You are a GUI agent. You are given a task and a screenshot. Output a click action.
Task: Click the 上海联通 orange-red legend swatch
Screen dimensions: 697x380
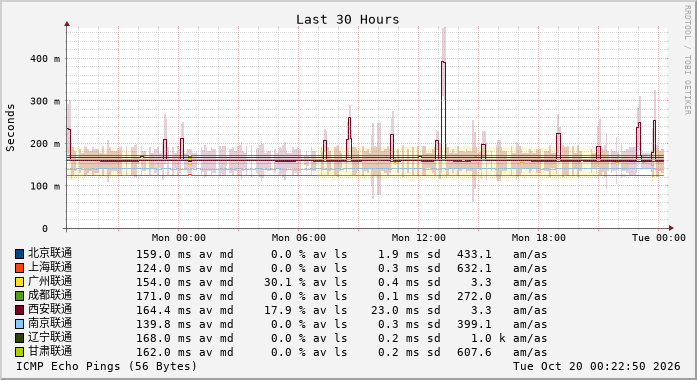coord(19,268)
